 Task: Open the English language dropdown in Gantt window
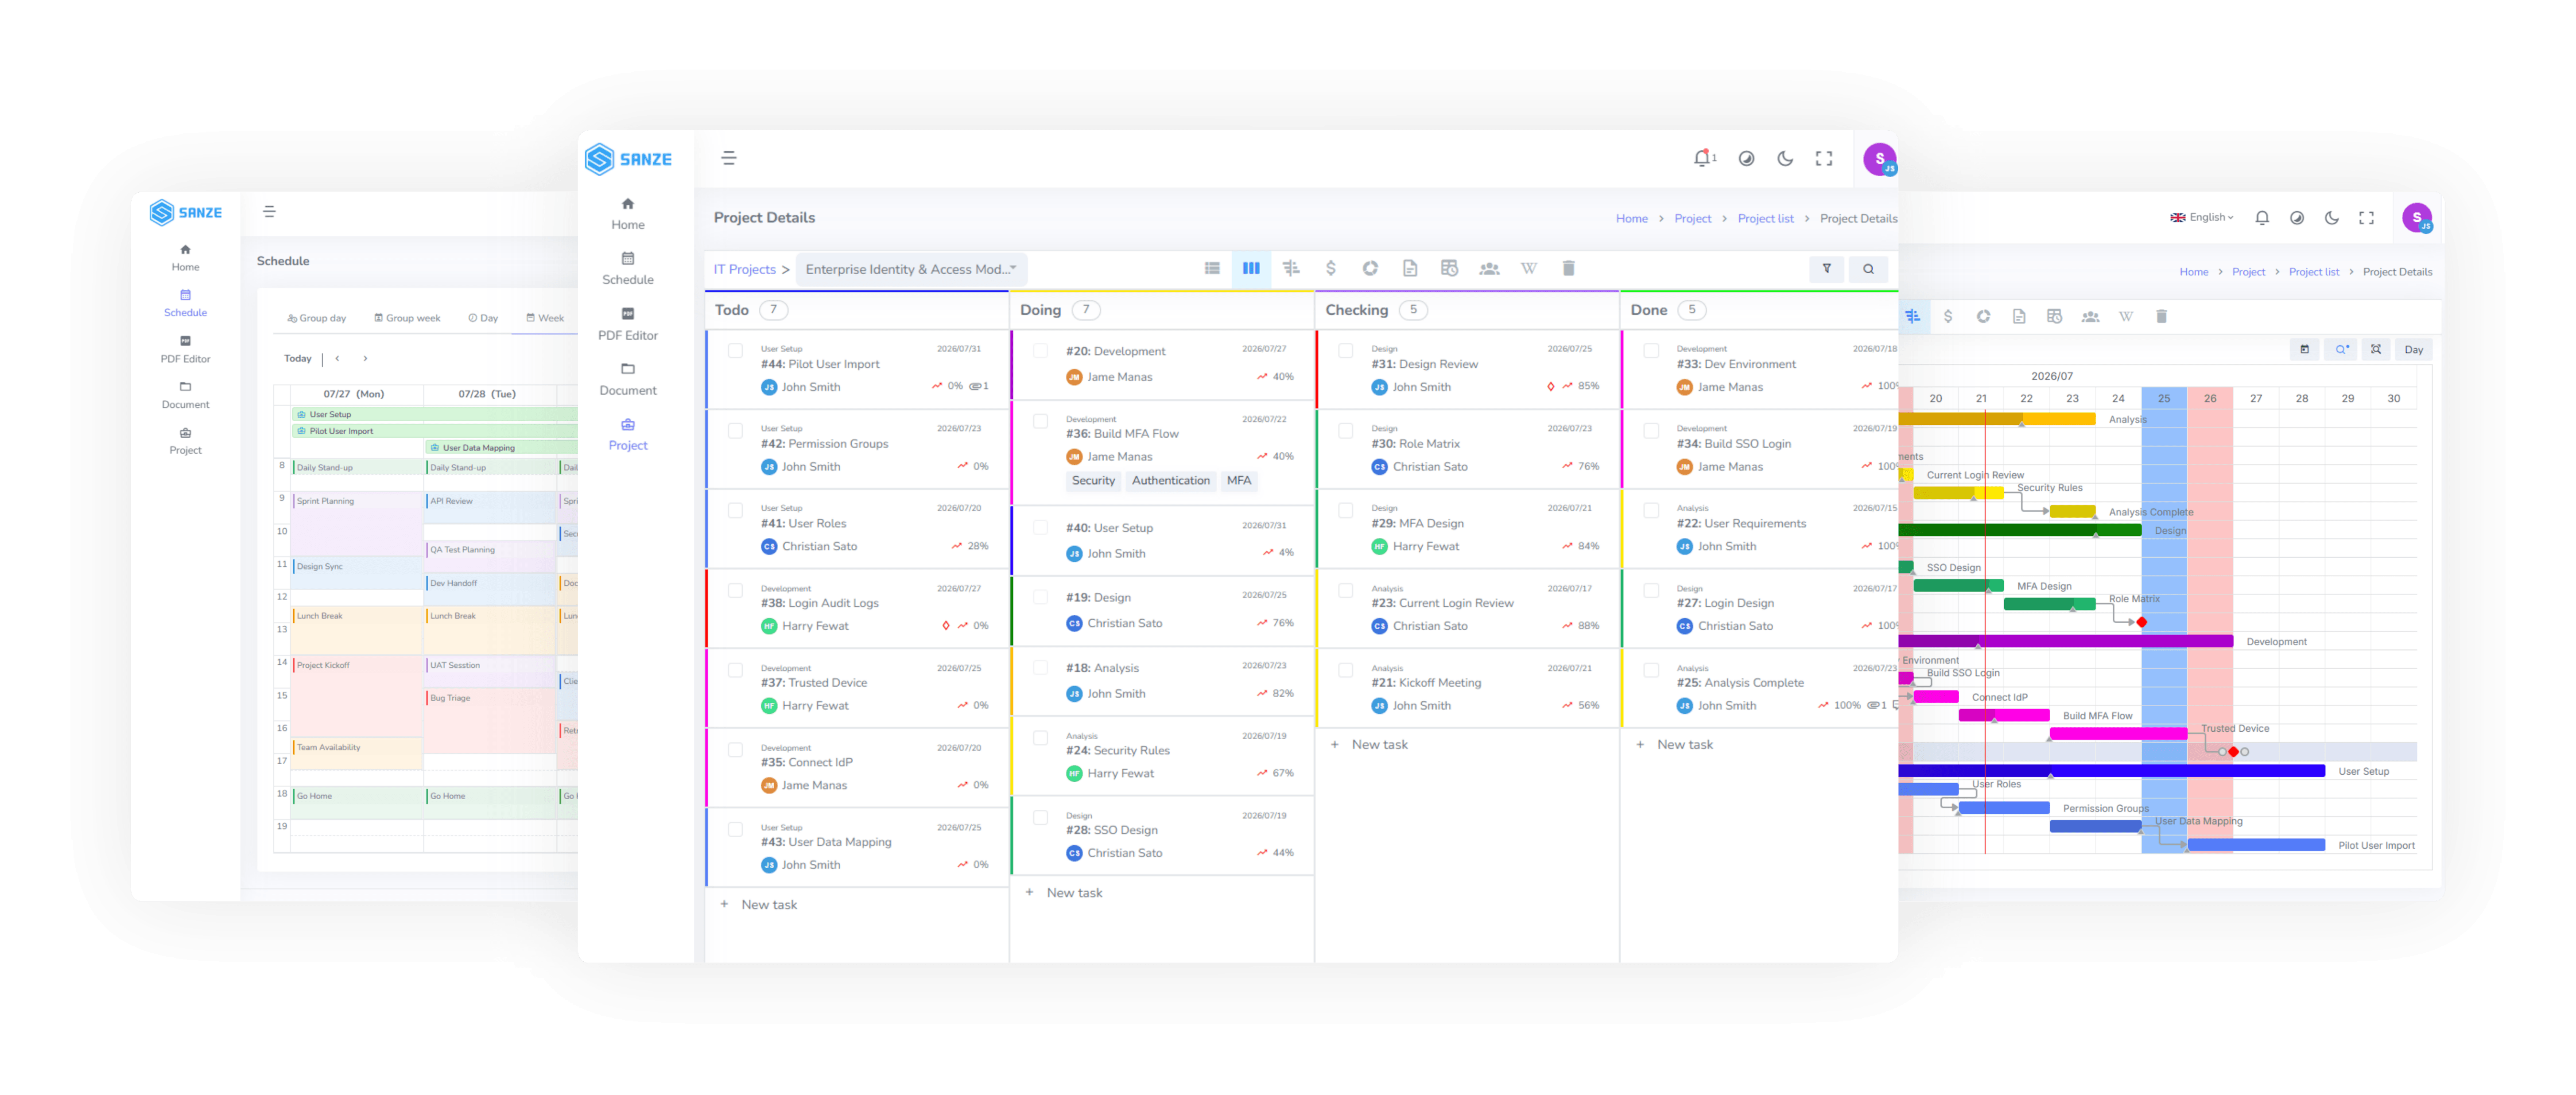pyautogui.click(x=2201, y=218)
